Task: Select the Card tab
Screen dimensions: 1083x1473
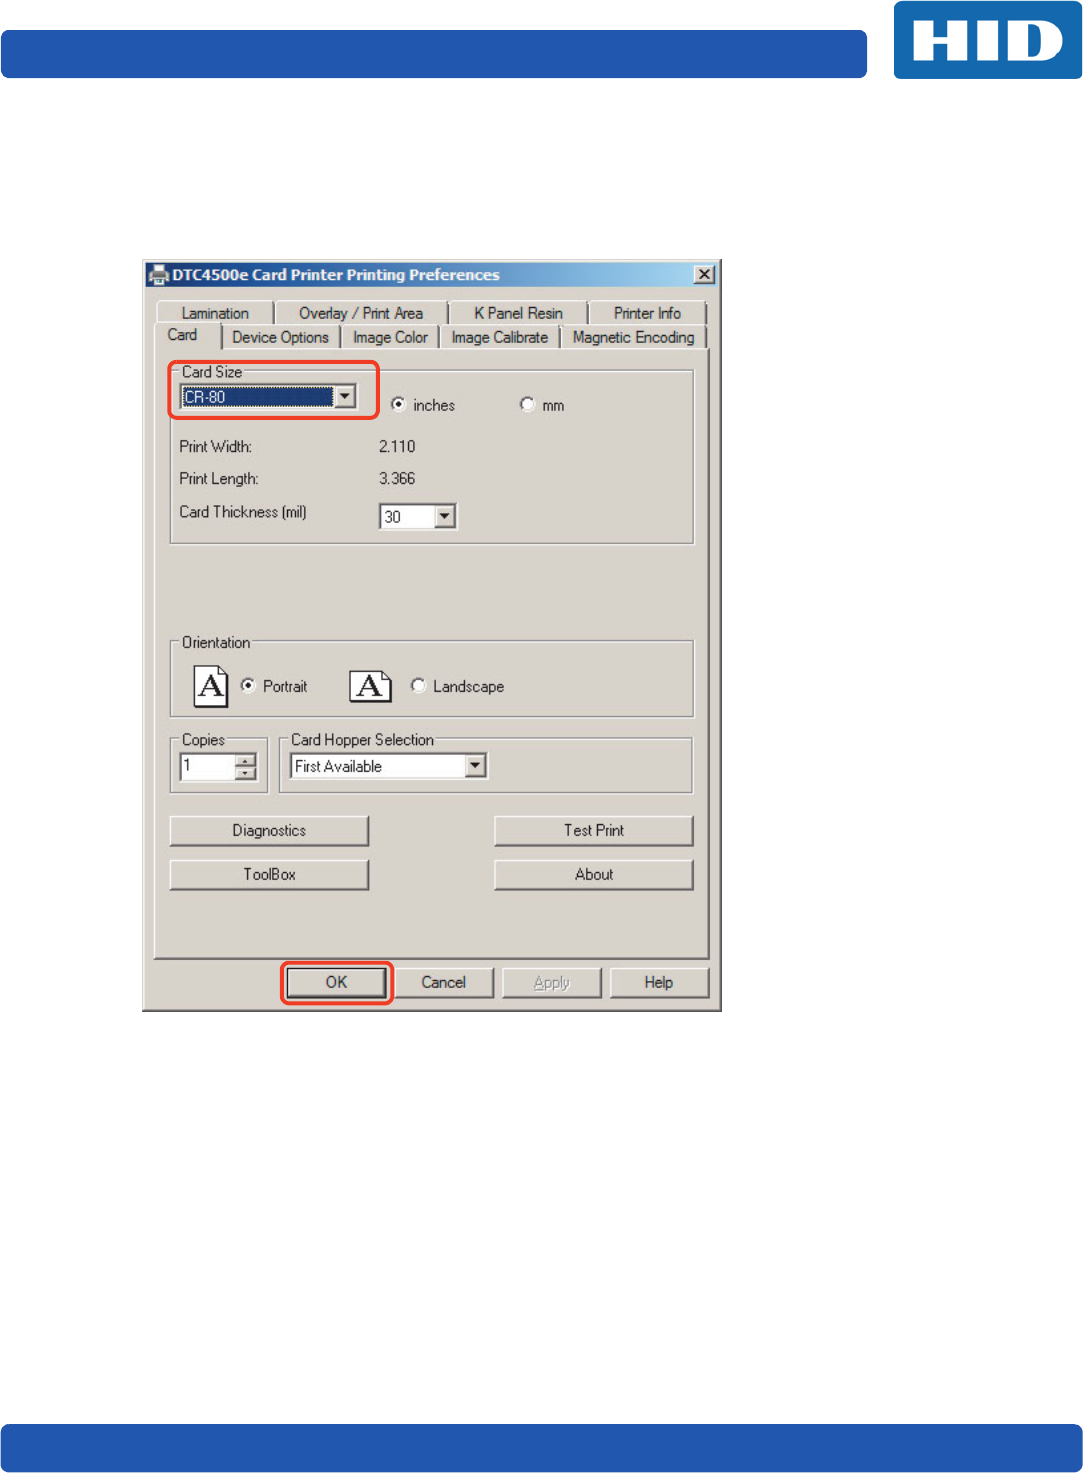Action: [x=183, y=335]
